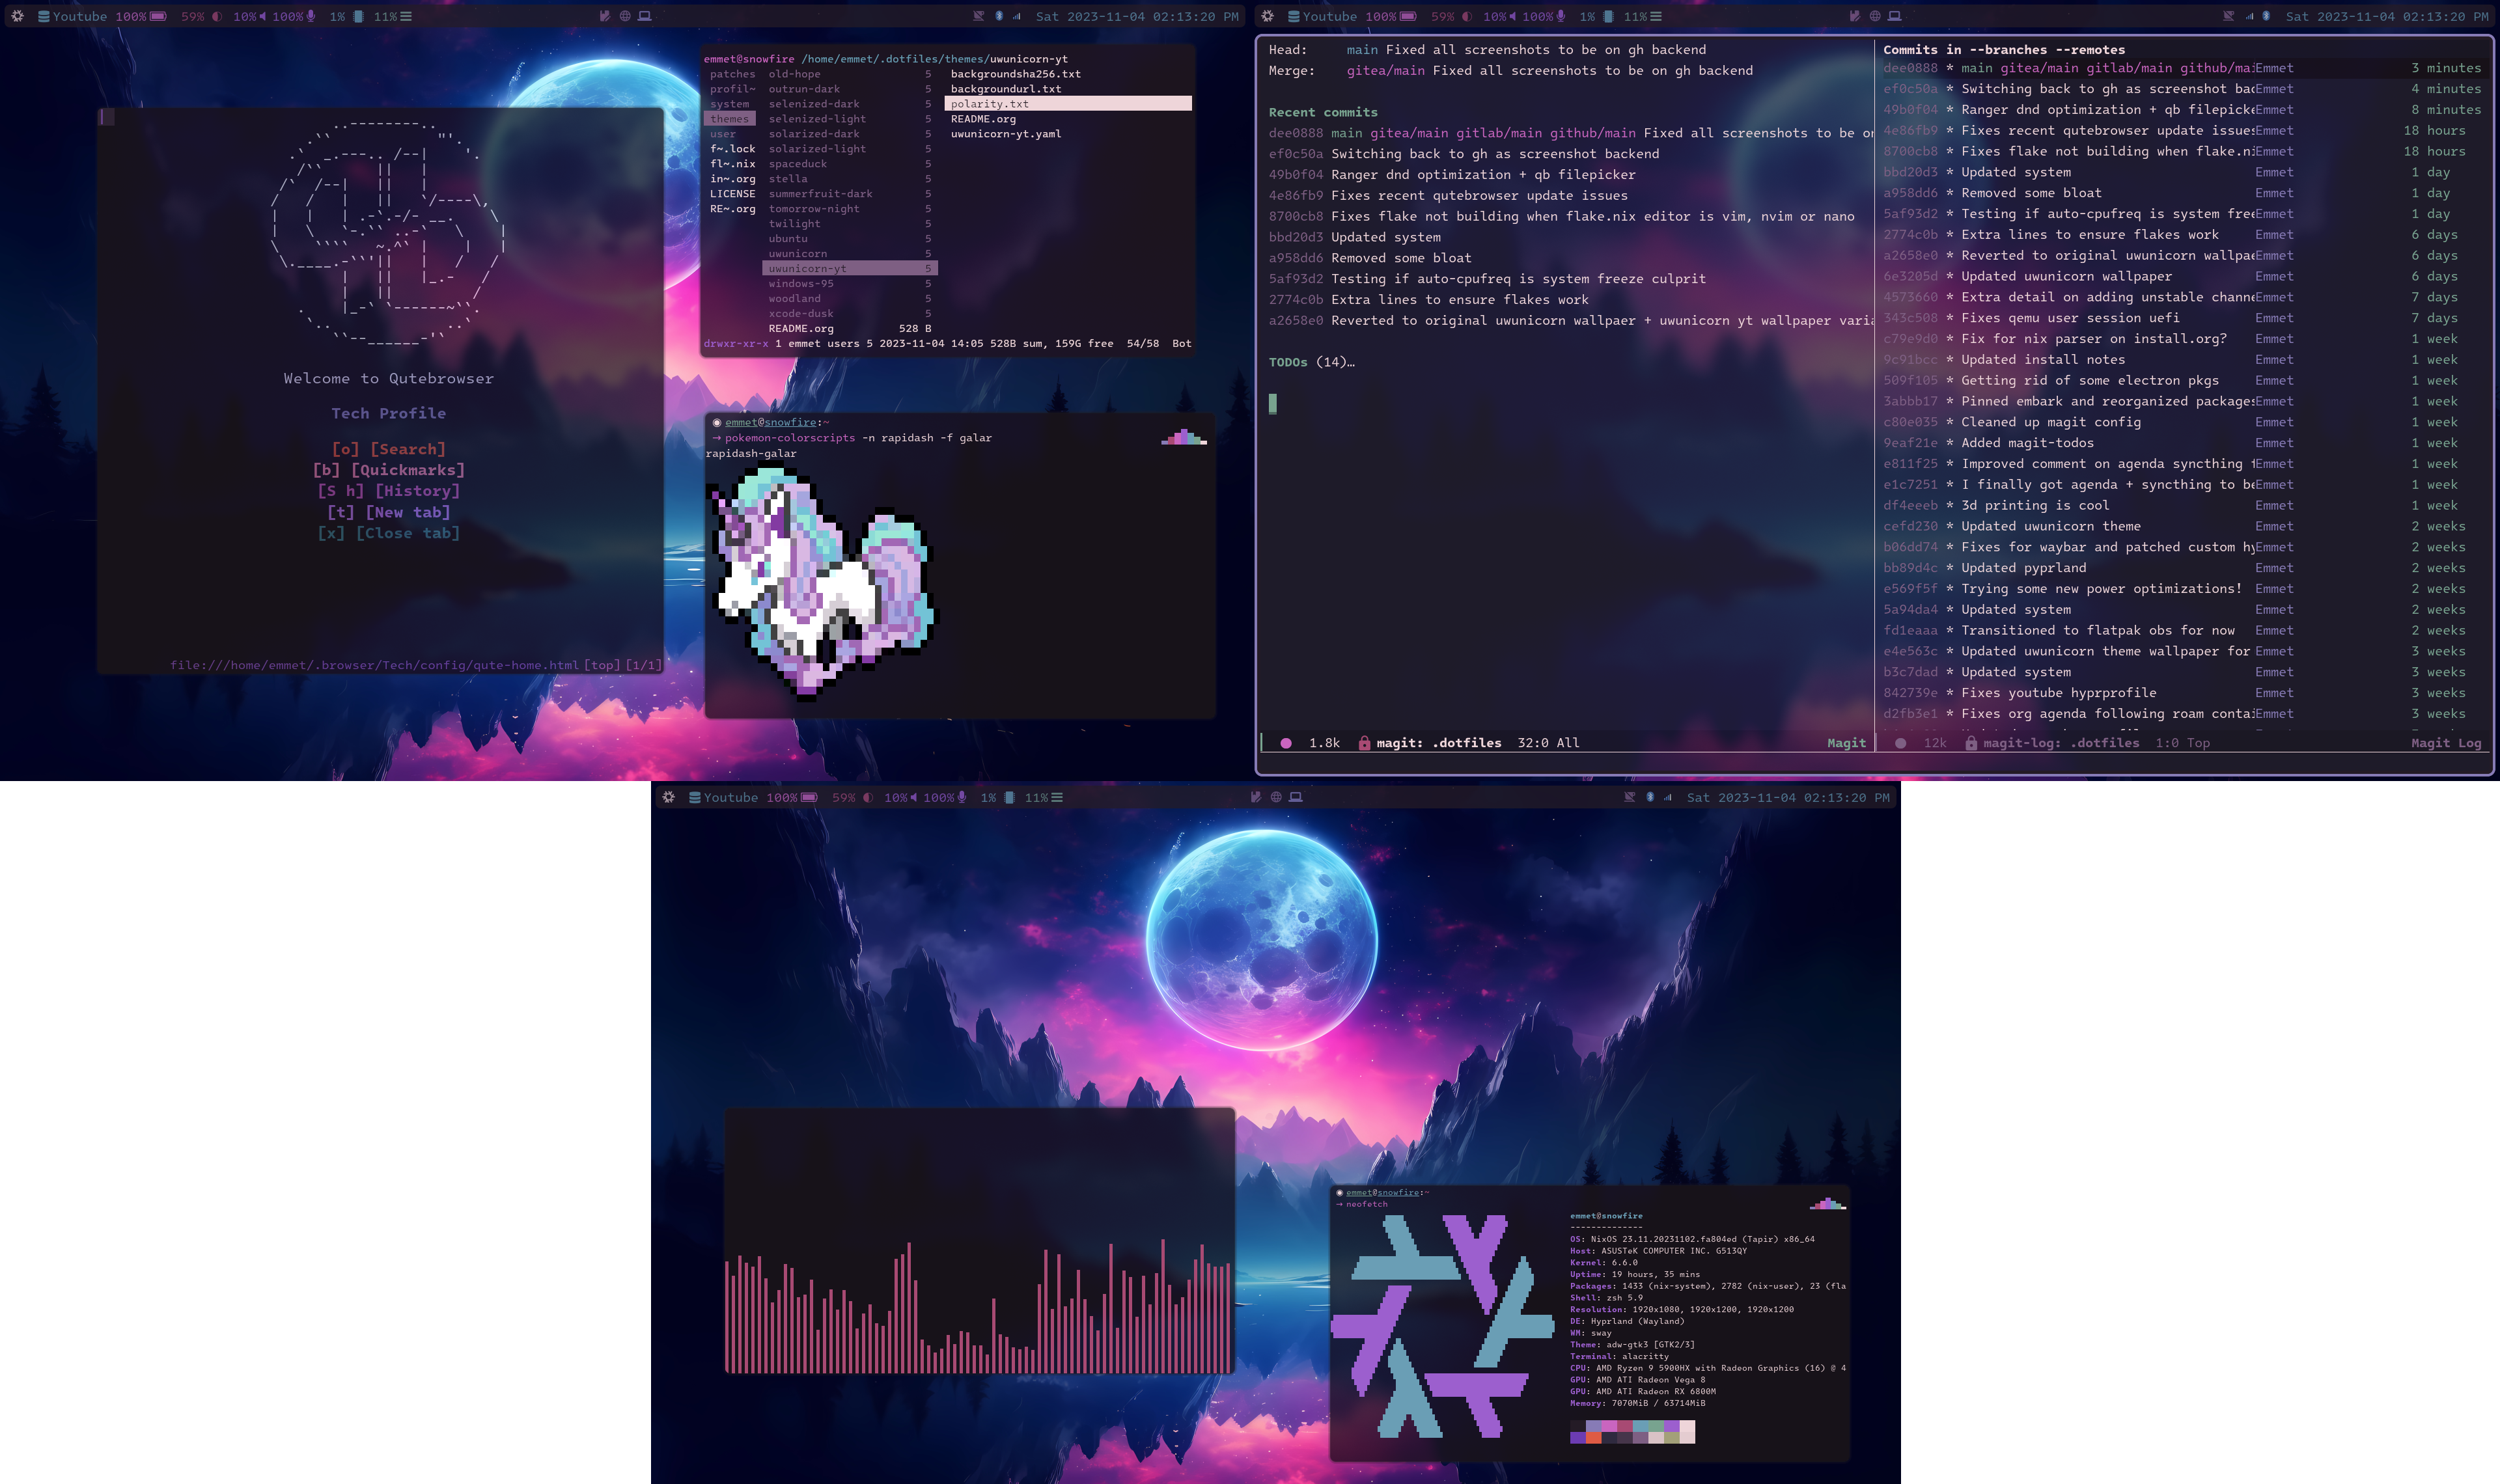Toggle the solarized-light theme selection
This screenshot has width=2500, height=1484.
click(816, 148)
